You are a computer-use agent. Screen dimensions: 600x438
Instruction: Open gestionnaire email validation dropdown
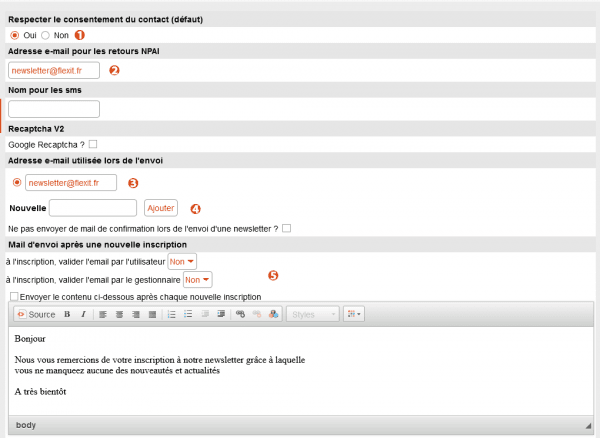[197, 280]
